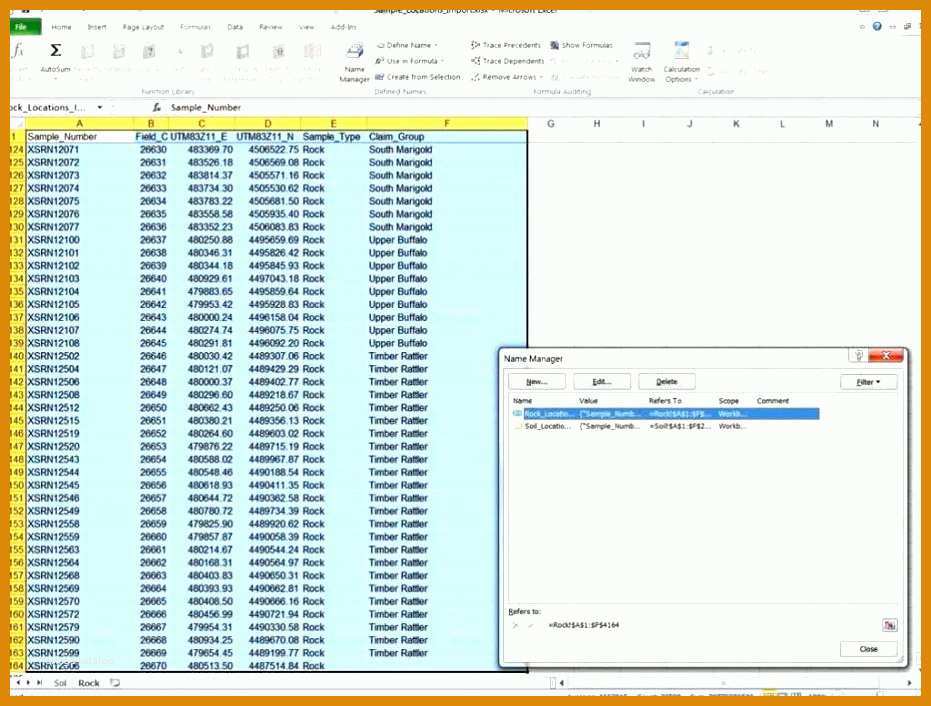Switch to the Page Layout ribbon tab
Image resolution: width=931 pixels, height=706 pixels.
tap(143, 27)
